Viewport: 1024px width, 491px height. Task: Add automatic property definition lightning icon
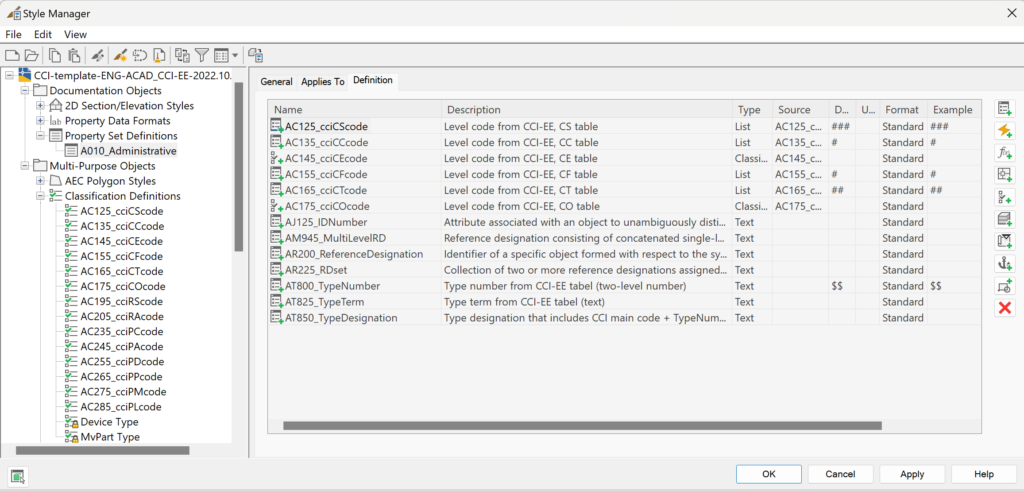[1005, 131]
